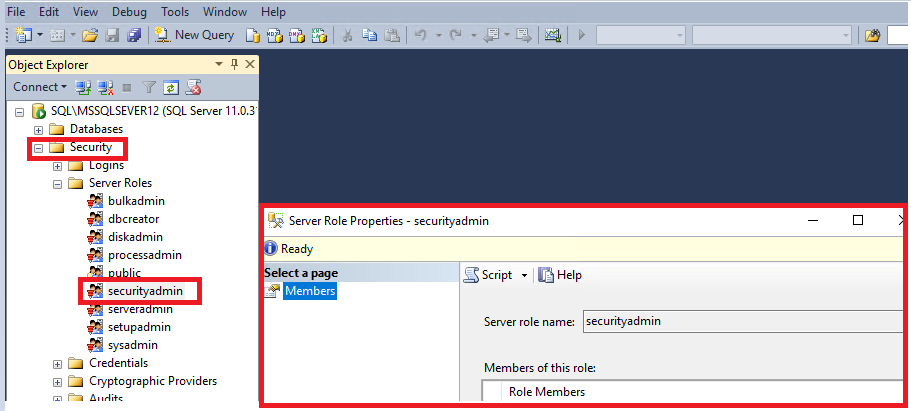Click the New Project toolbar icon
This screenshot has height=411, width=911.
click(x=24, y=35)
